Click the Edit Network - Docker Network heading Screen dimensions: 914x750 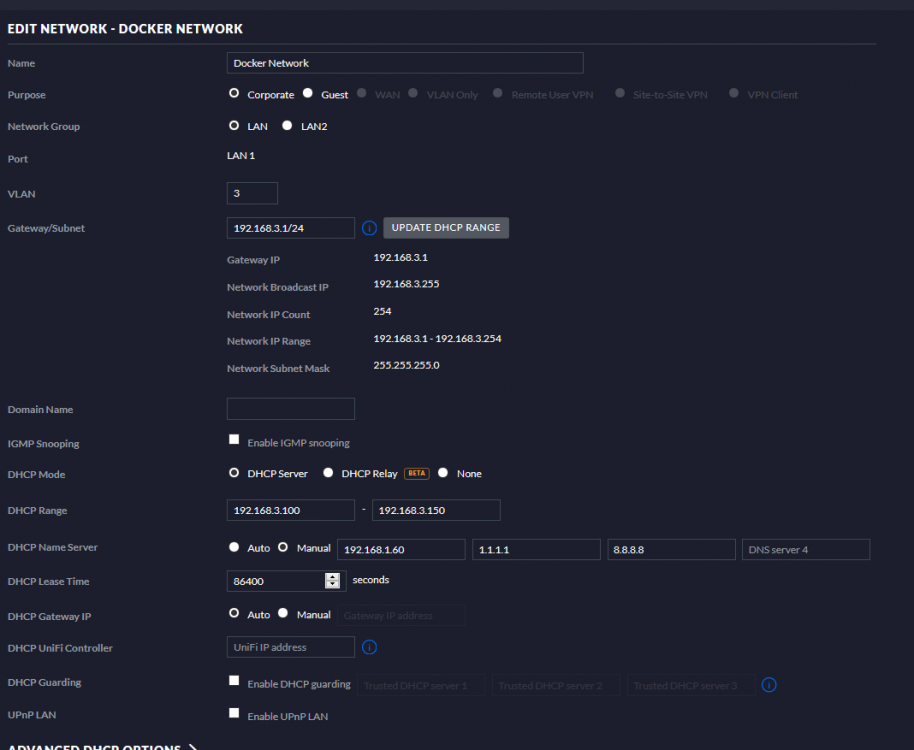125,29
